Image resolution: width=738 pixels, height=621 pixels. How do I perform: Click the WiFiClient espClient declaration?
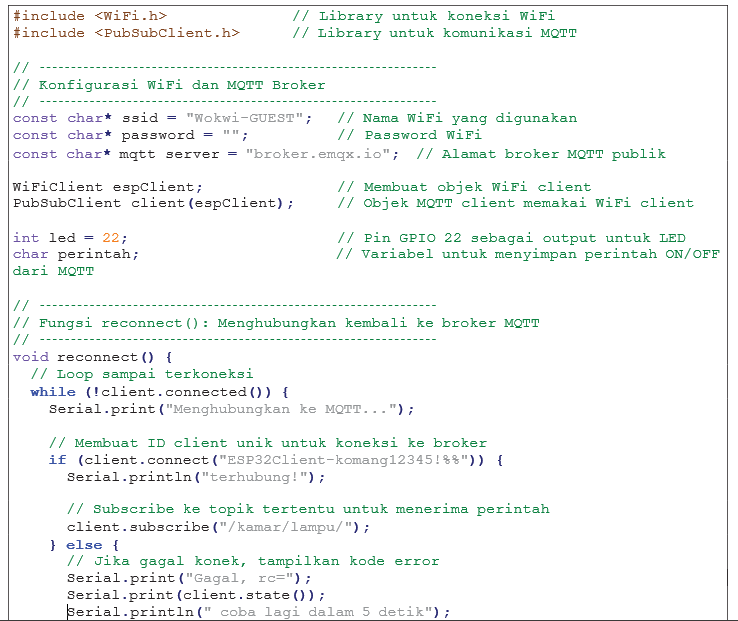tap(107, 187)
